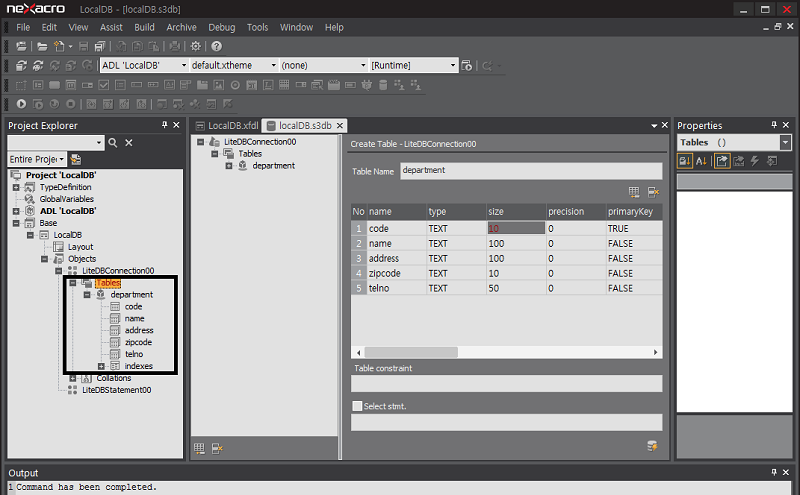Image resolution: width=800 pixels, height=495 pixels.
Task: Open the Debug menu
Action: click(x=221, y=28)
